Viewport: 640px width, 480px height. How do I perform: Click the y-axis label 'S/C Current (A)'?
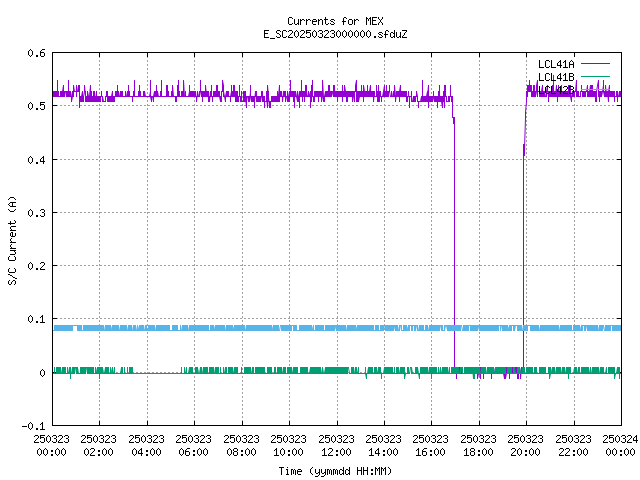(13, 240)
